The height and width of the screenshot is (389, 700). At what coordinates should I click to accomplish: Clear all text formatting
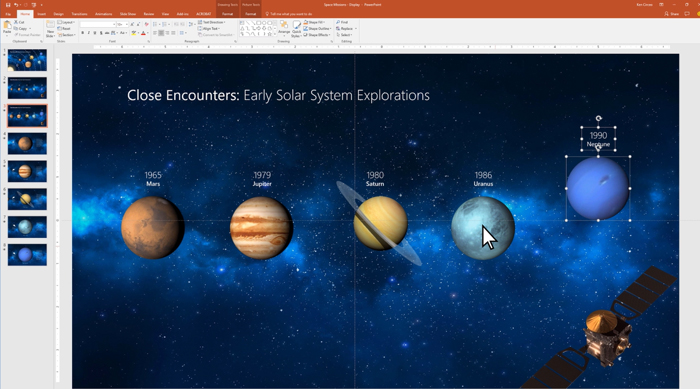point(146,24)
